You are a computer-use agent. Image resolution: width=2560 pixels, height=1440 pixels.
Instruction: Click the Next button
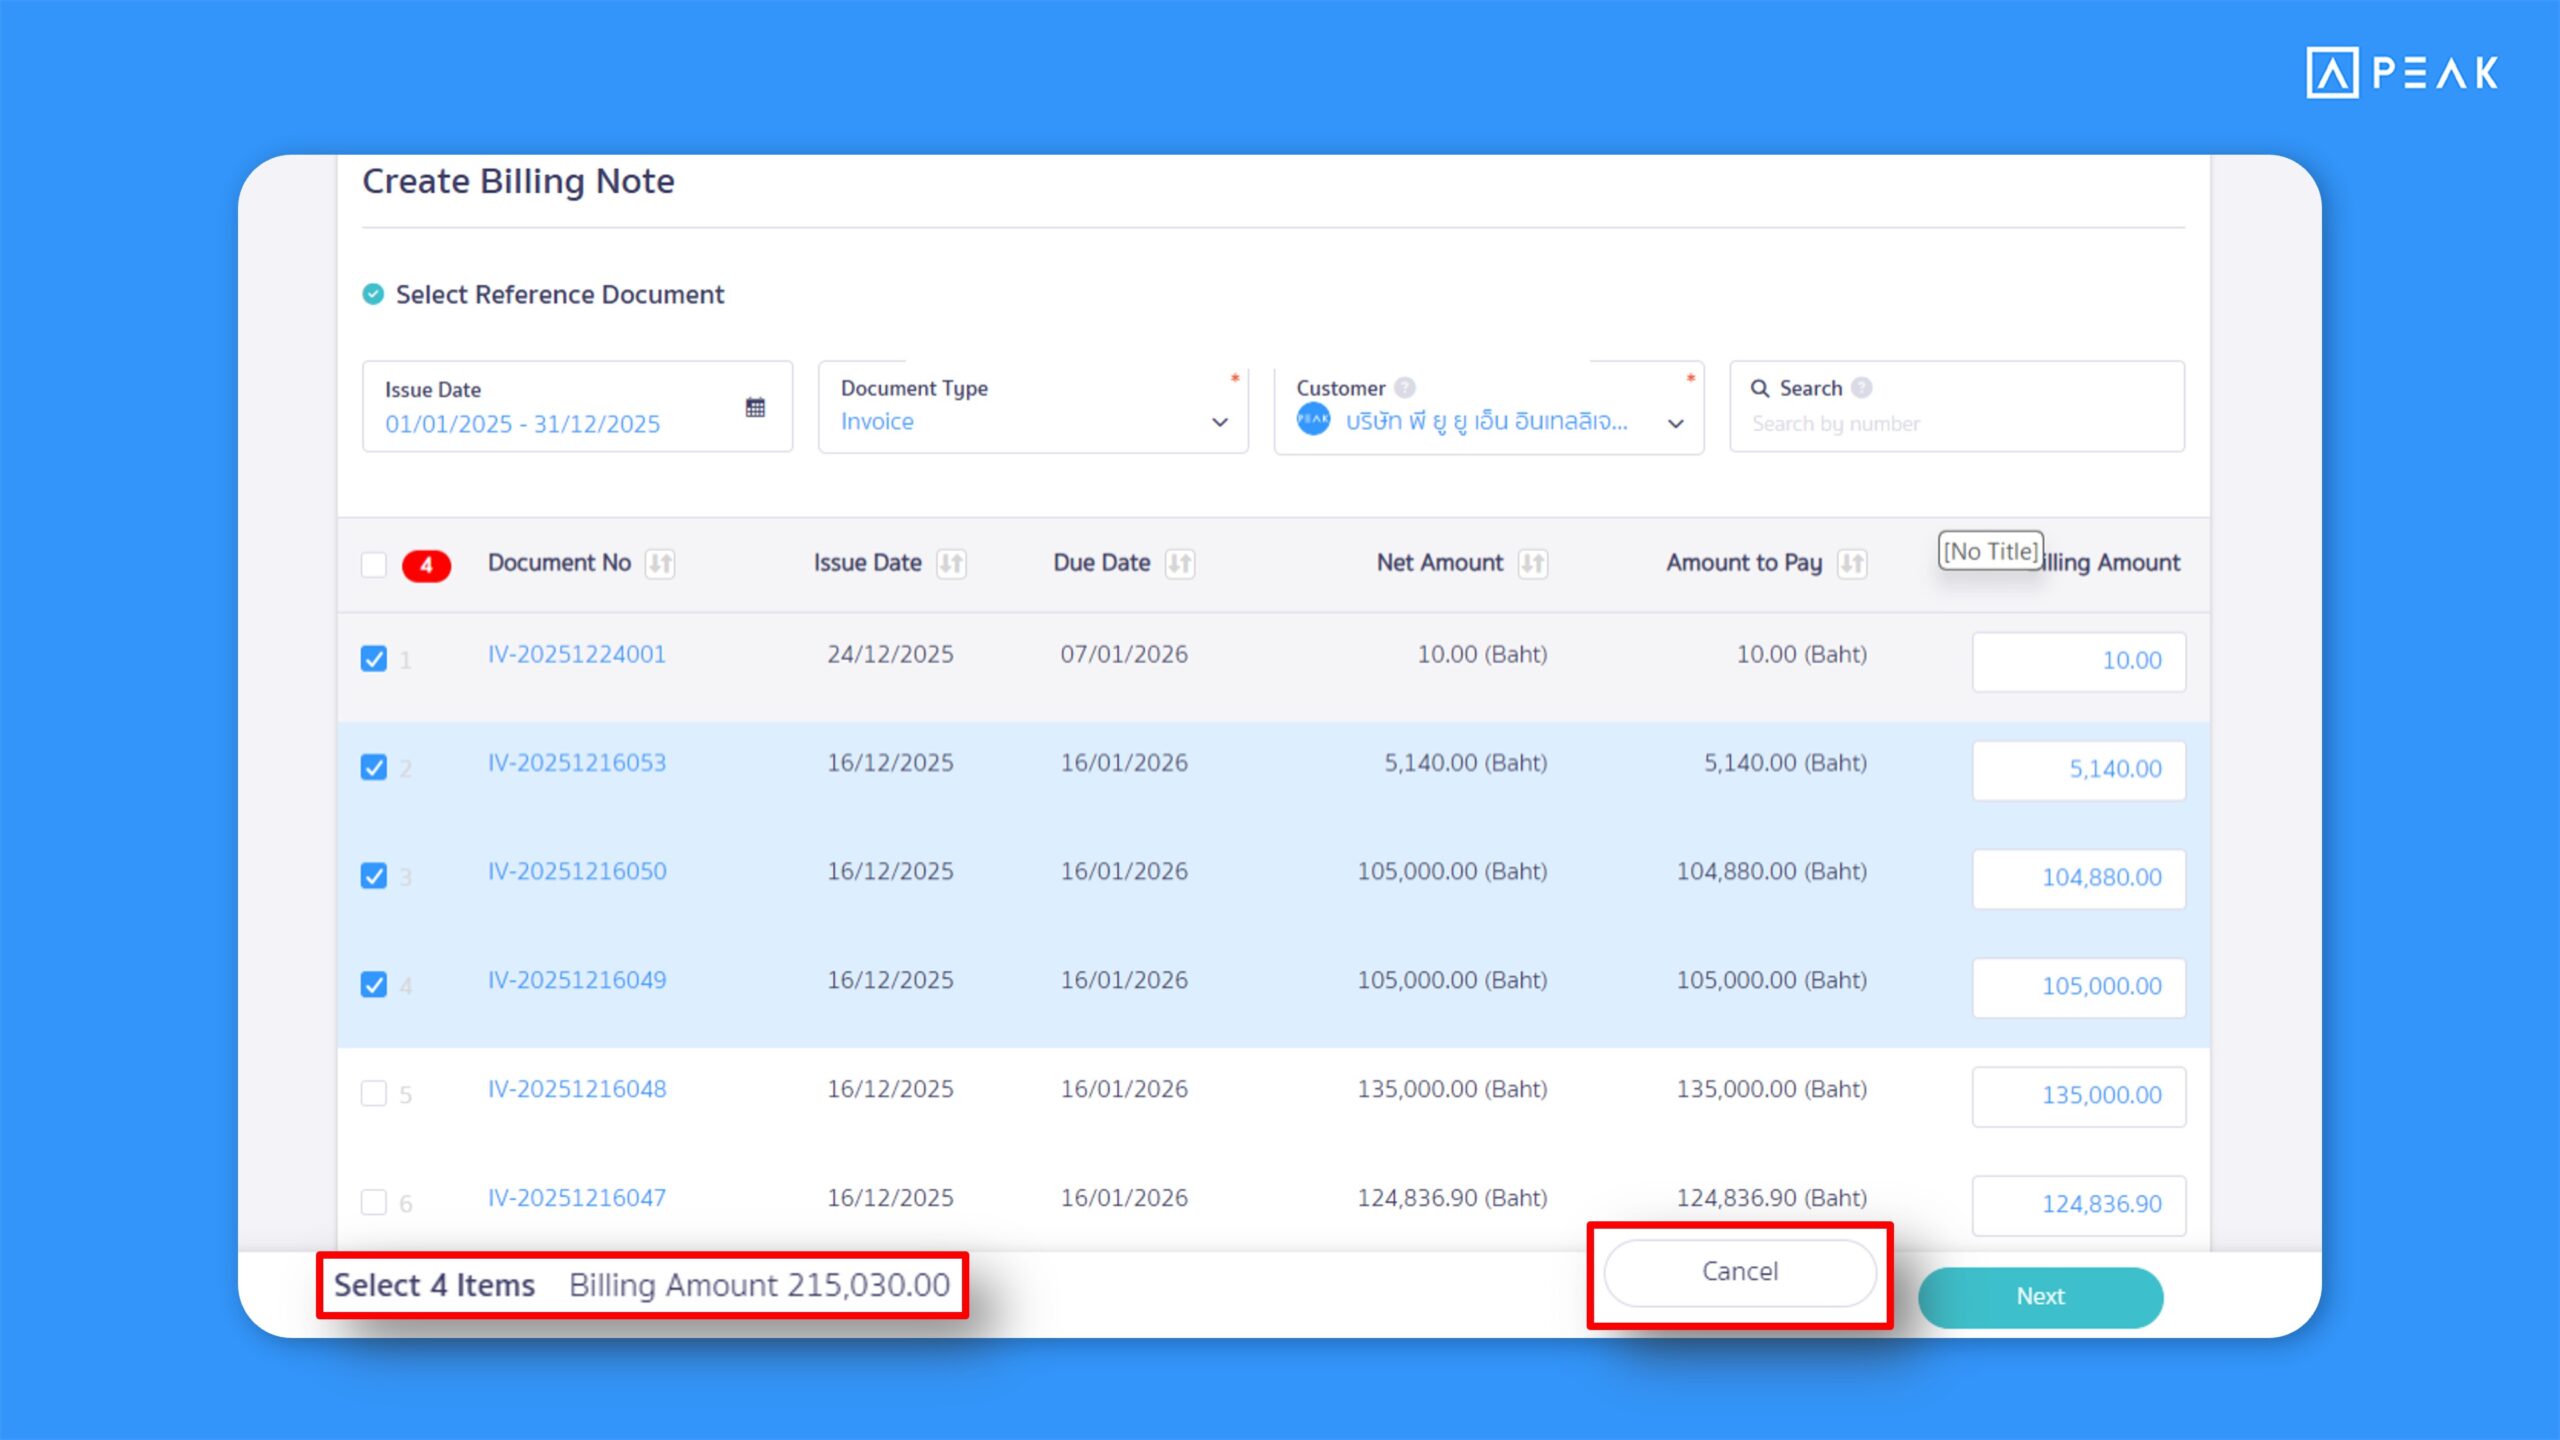pos(2039,1296)
